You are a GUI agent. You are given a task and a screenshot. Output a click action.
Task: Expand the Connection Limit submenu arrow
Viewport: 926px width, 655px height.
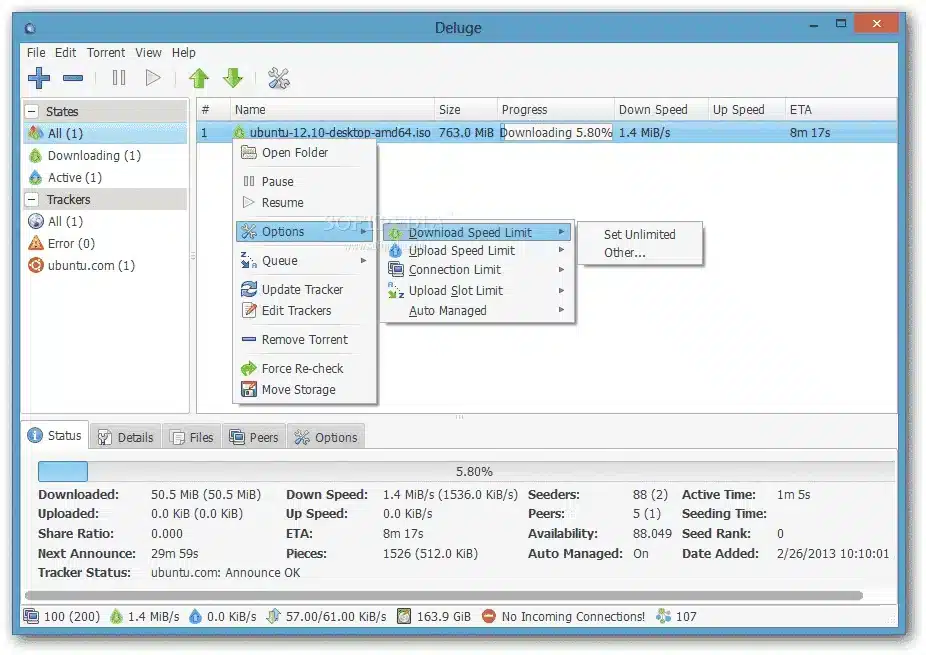pyautogui.click(x=562, y=269)
